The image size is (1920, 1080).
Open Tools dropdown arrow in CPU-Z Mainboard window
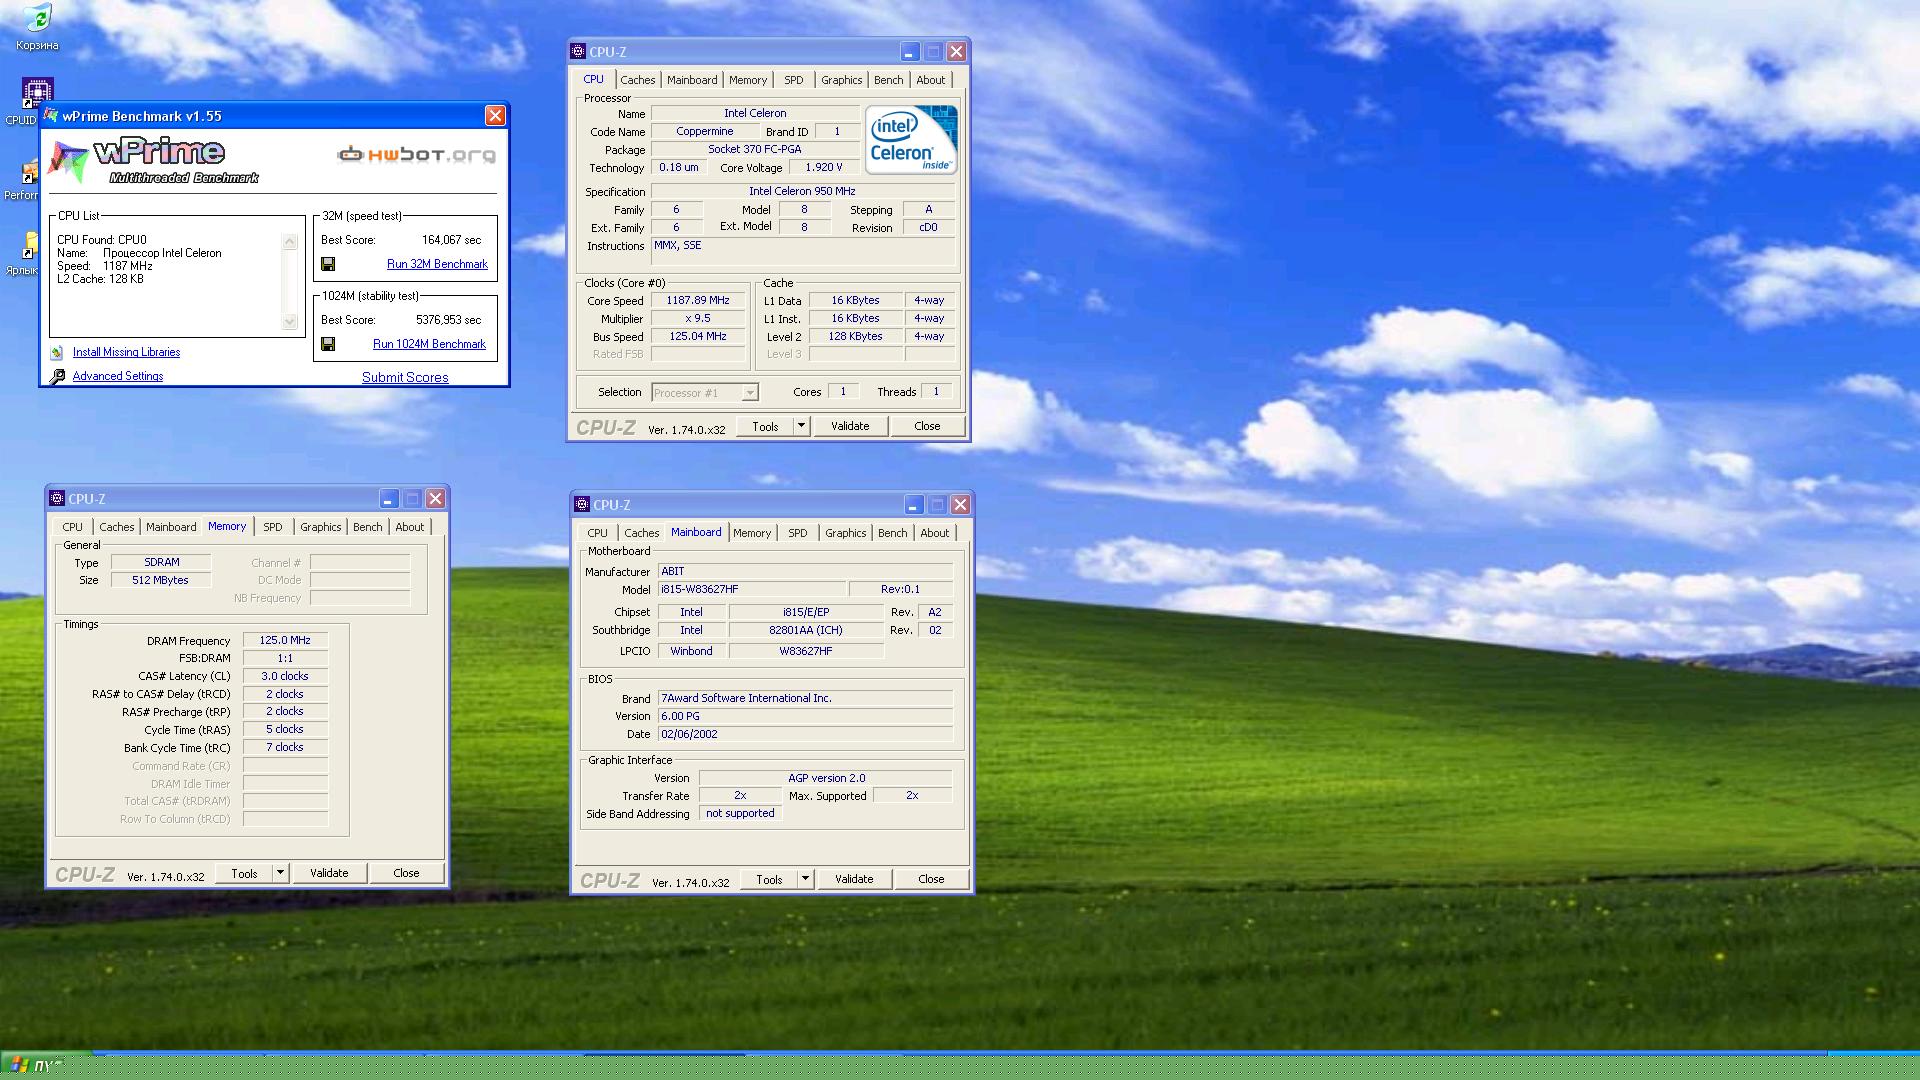tap(805, 879)
